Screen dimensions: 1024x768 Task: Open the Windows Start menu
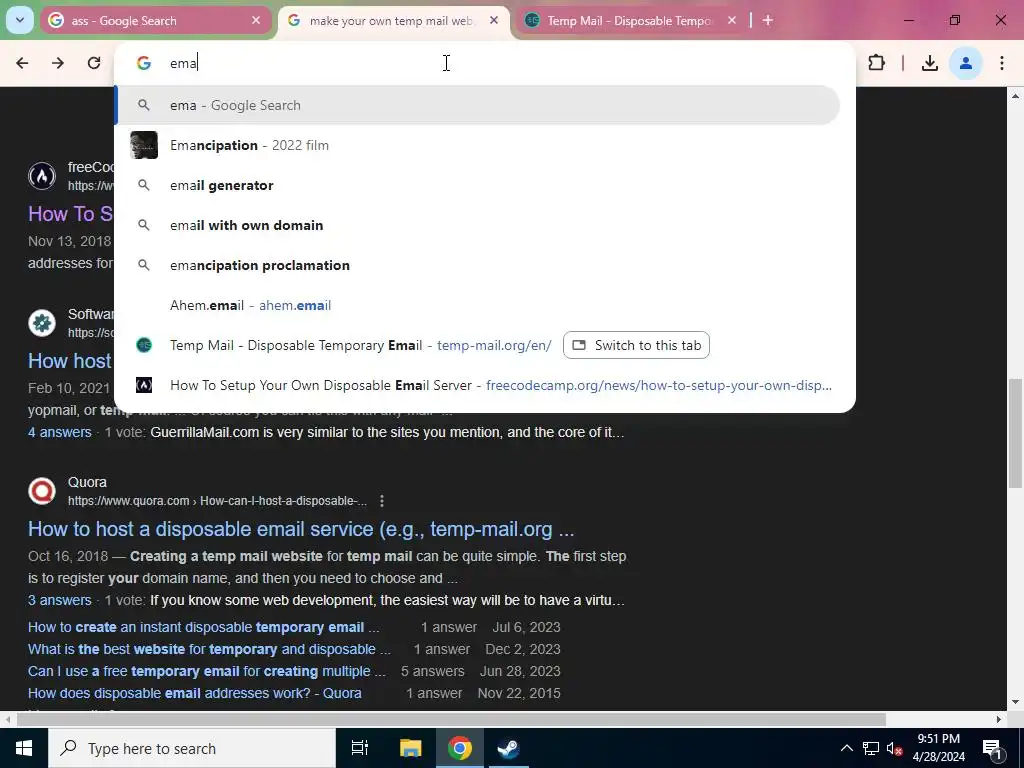point(24,748)
